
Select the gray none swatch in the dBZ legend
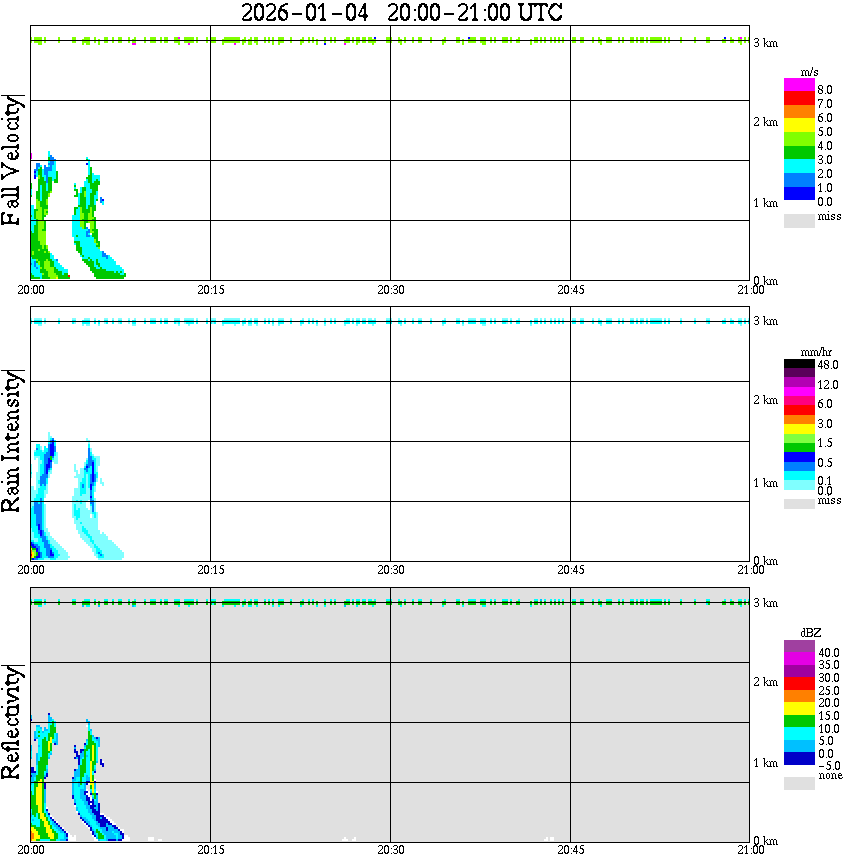pos(799,783)
